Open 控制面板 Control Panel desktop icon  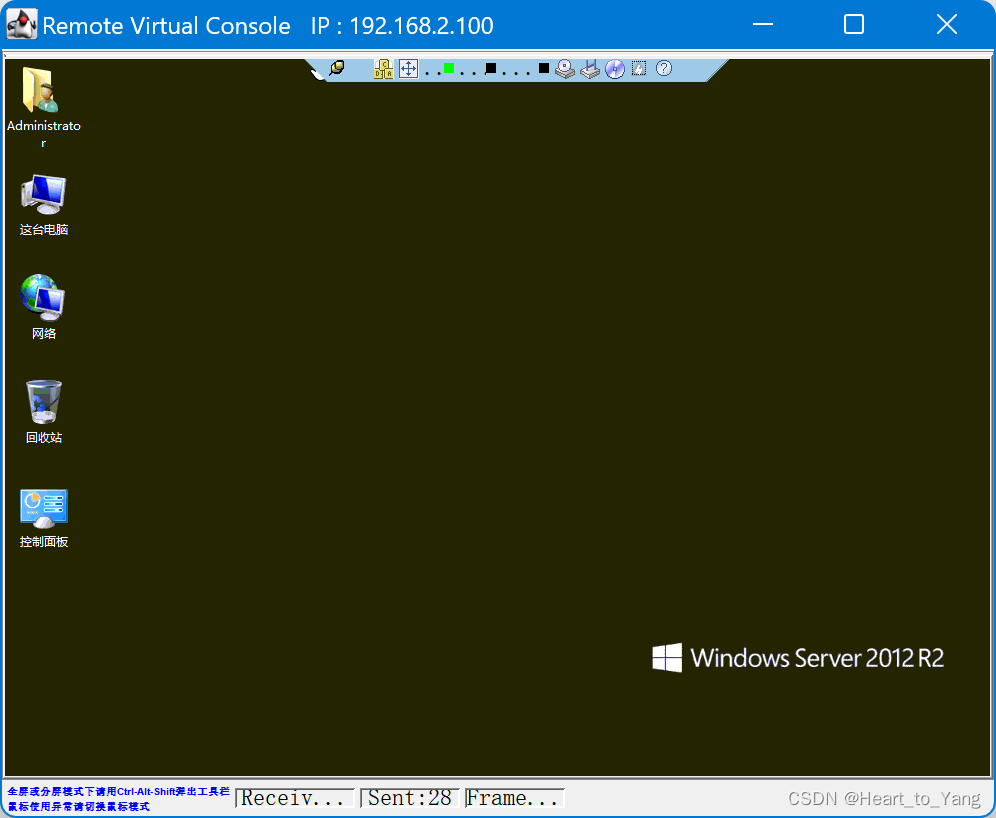[x=43, y=506]
